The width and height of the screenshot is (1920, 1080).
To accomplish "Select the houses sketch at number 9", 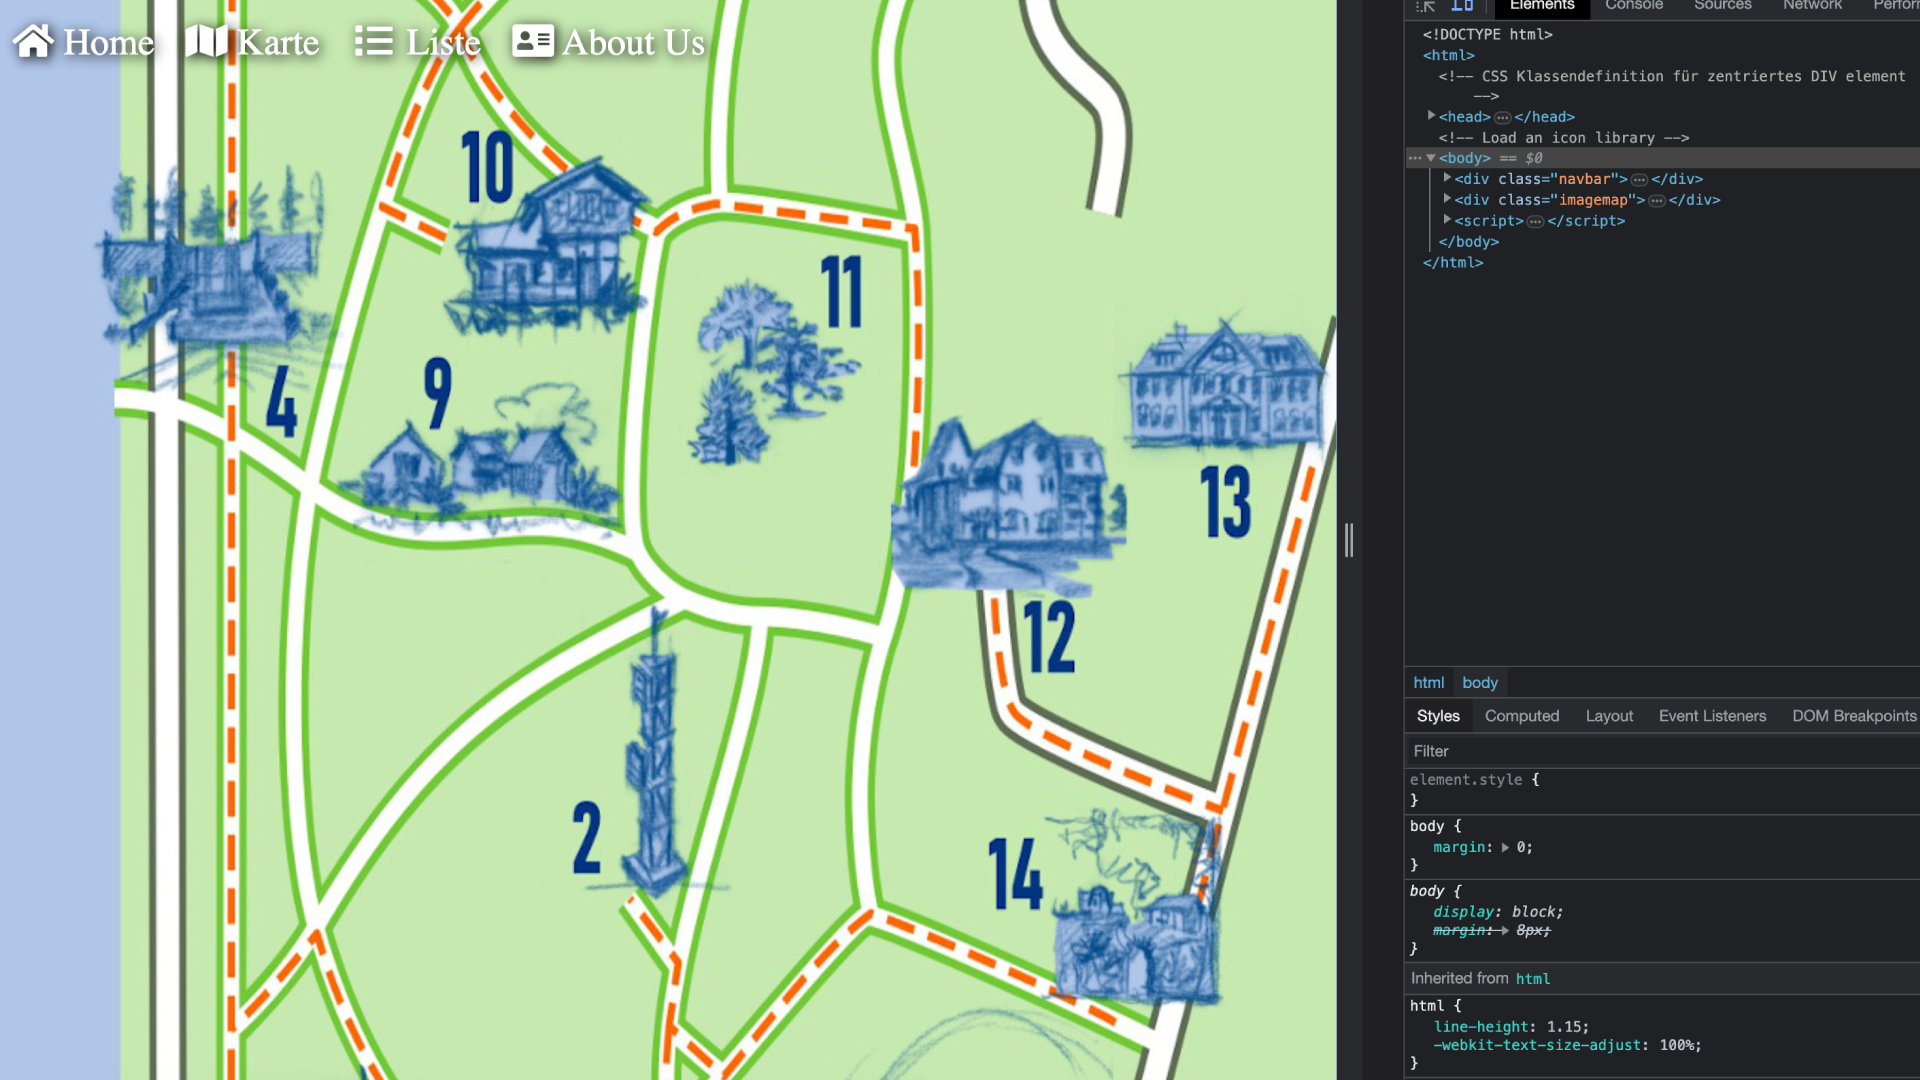I will (482, 458).
